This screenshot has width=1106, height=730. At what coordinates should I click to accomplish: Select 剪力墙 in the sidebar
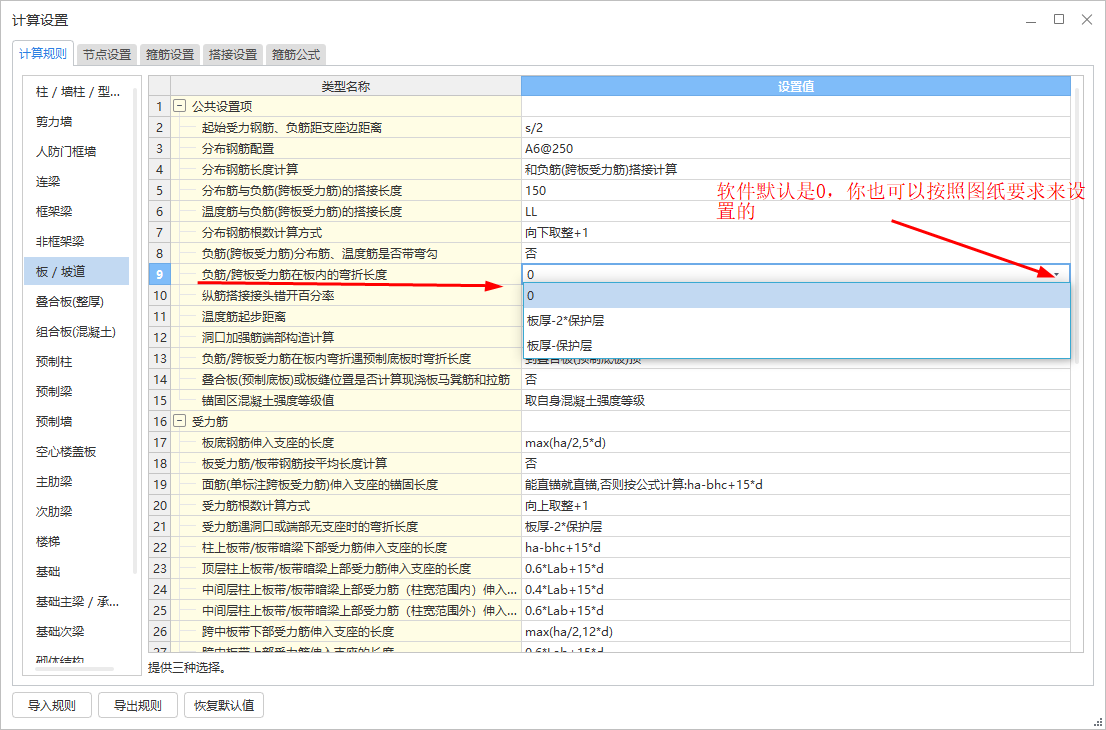[x=77, y=121]
